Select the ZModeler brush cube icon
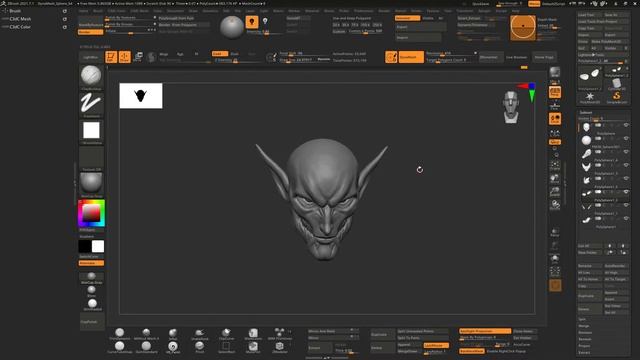 pyautogui.click(x=280, y=347)
